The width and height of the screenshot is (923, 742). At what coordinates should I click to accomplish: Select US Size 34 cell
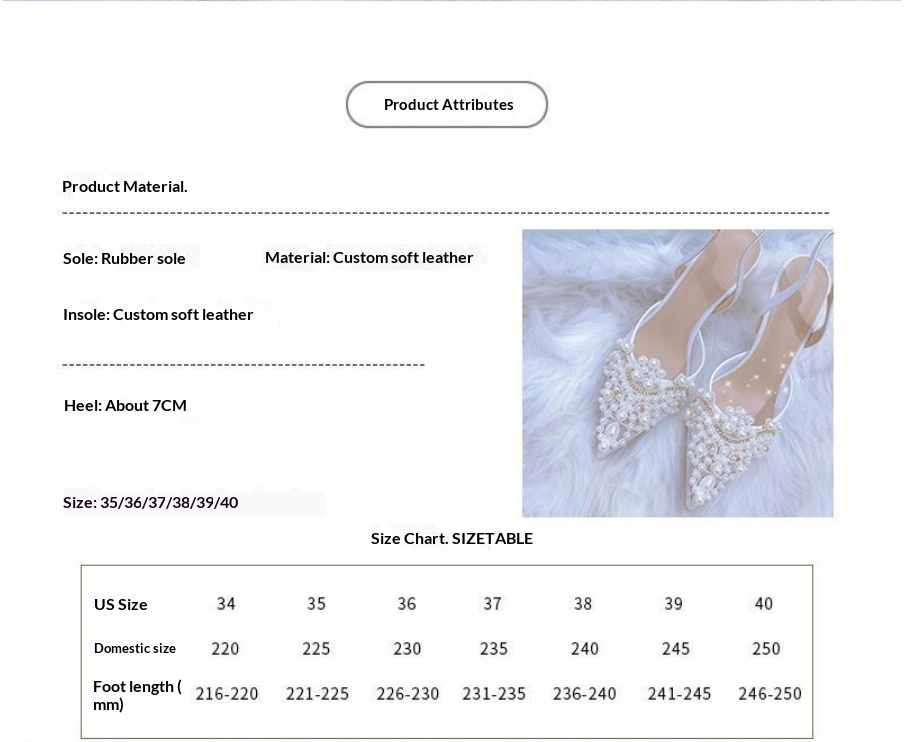[226, 604]
